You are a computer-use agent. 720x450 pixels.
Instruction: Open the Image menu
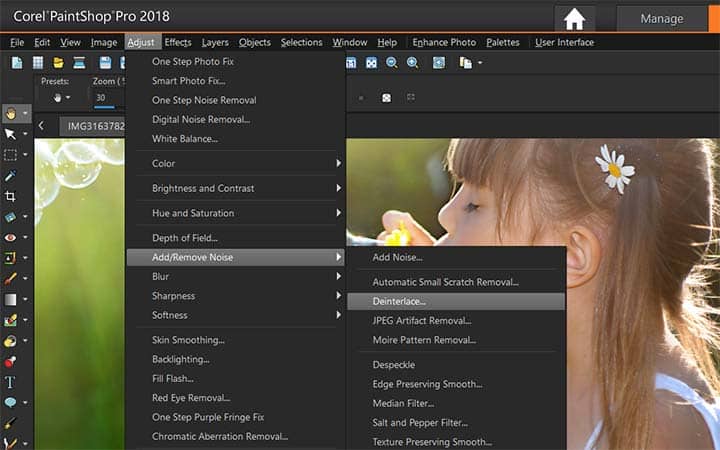(x=104, y=42)
